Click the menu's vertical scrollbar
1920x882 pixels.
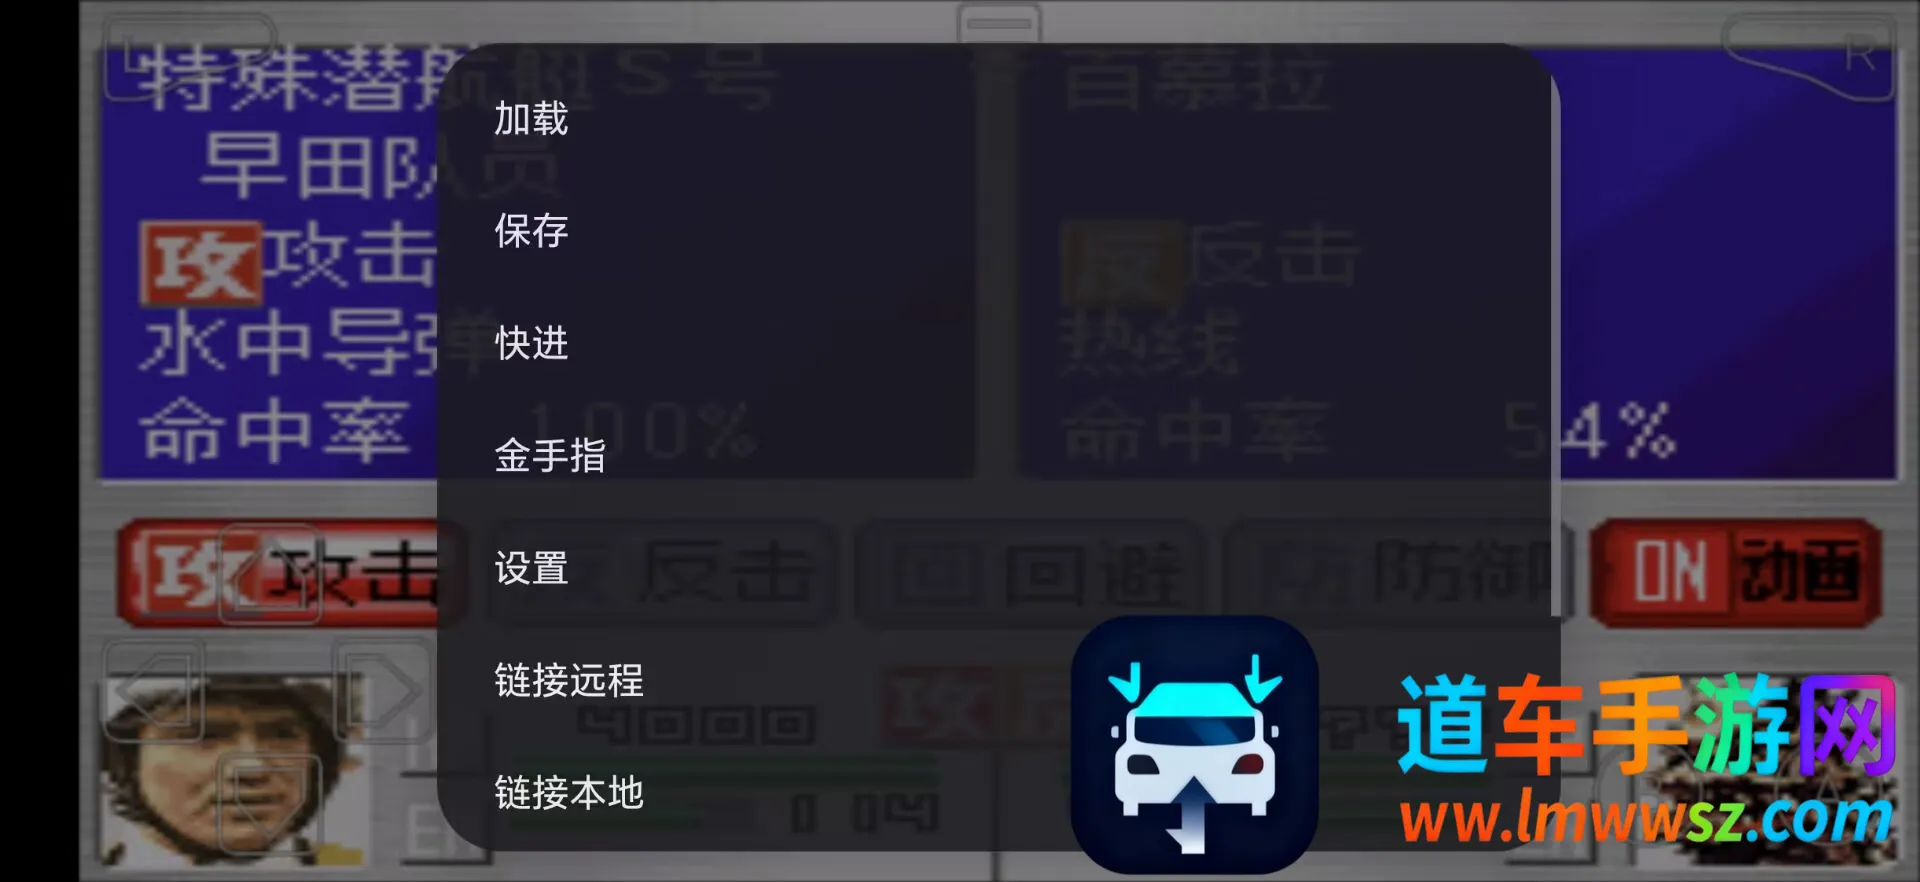1555,345
